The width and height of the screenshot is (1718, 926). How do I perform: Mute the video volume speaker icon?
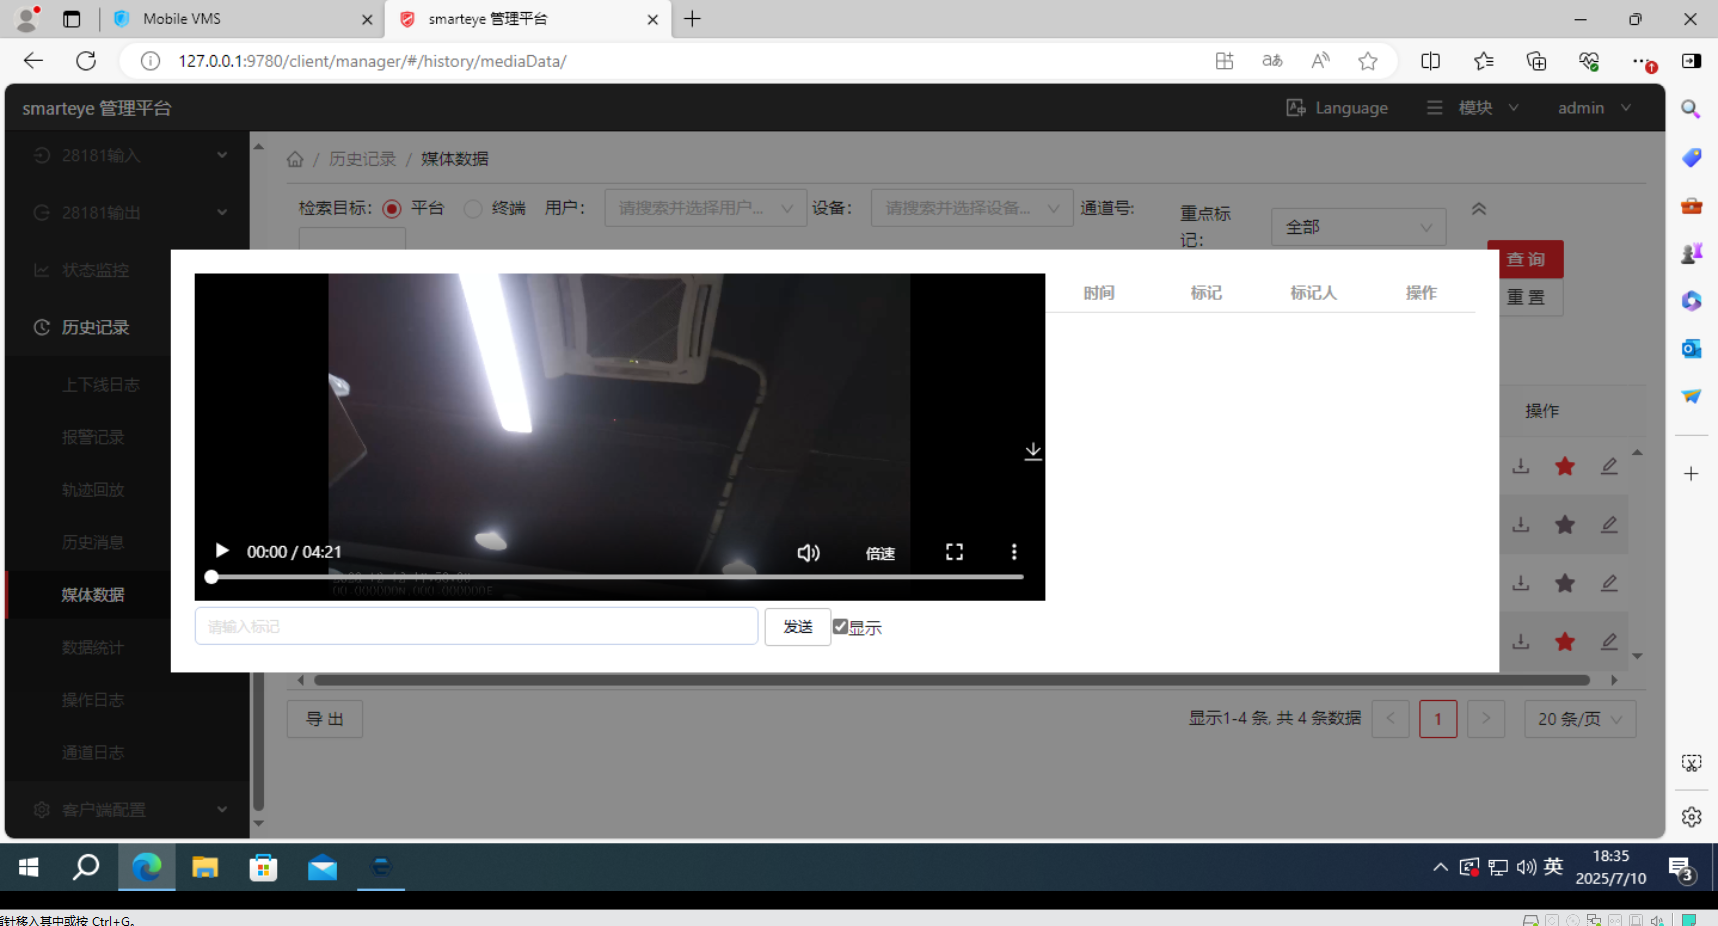coord(808,553)
